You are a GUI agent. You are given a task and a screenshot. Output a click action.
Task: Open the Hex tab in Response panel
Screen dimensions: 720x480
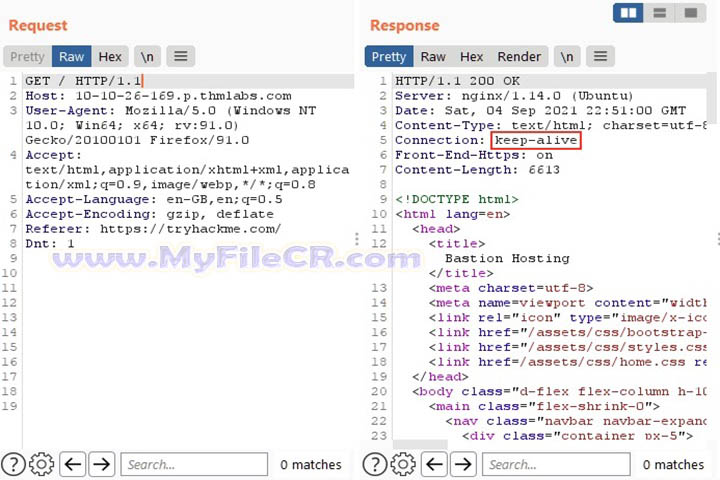pyautogui.click(x=472, y=56)
